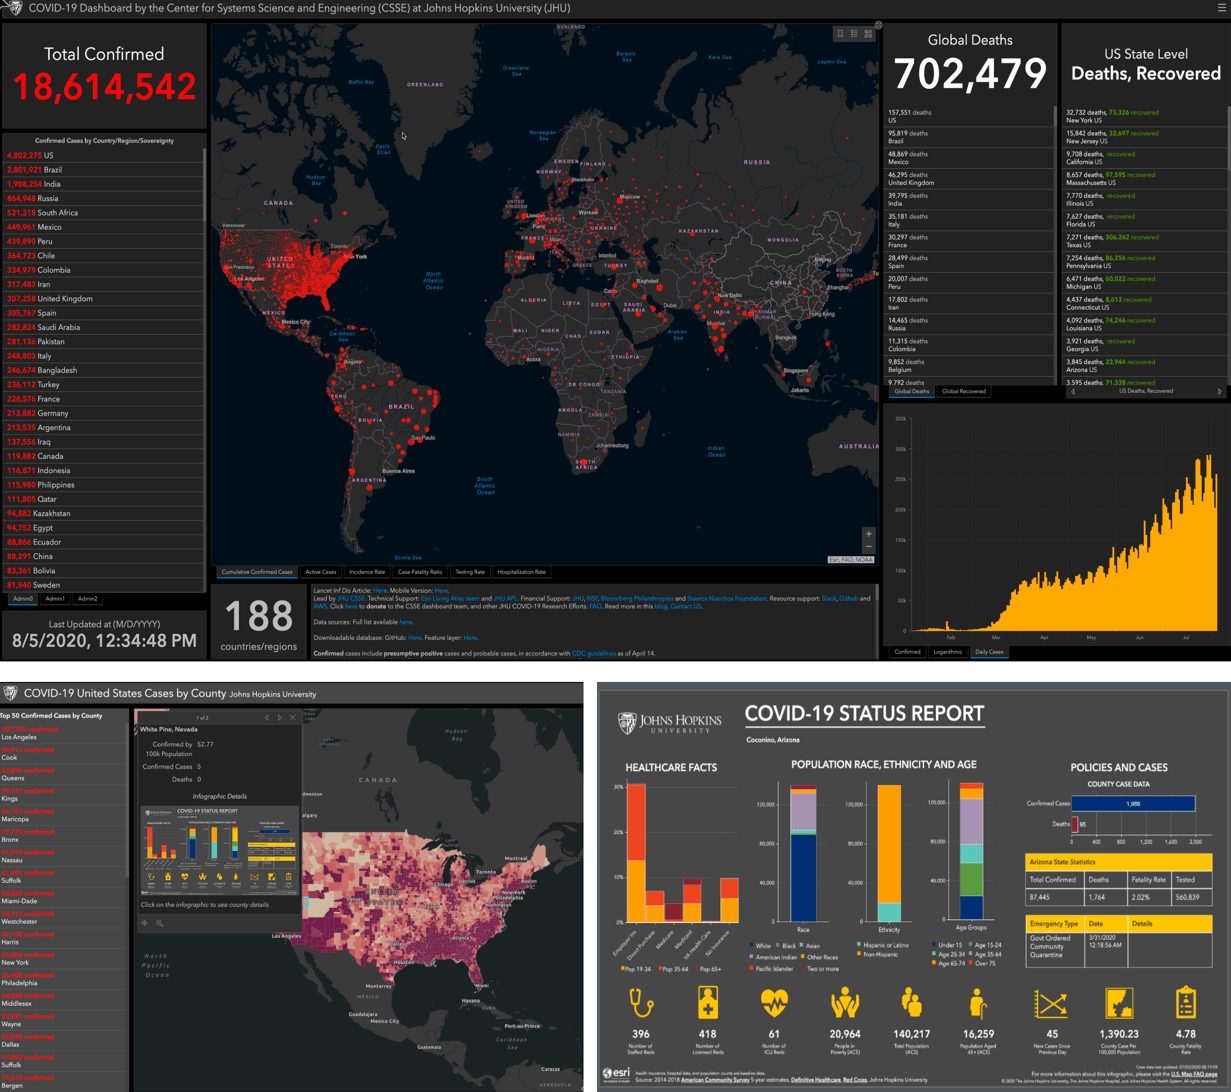The height and width of the screenshot is (1092, 1231).
Task: Click the Esri logo in status report
Action: point(617,1075)
